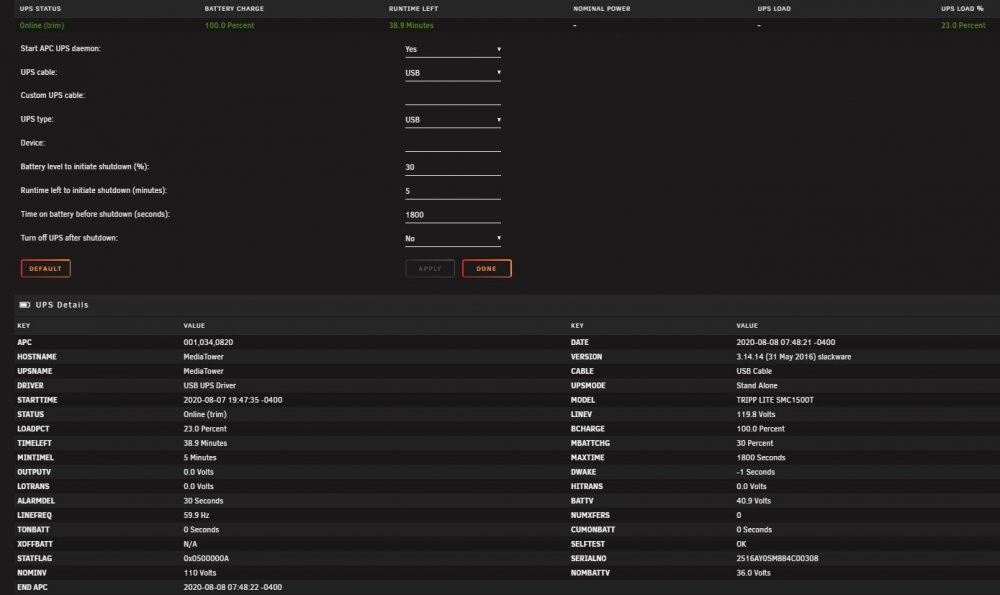This screenshot has height=595, width=1000.
Task: Click the TIMELEFT key
Action: [x=34, y=443]
